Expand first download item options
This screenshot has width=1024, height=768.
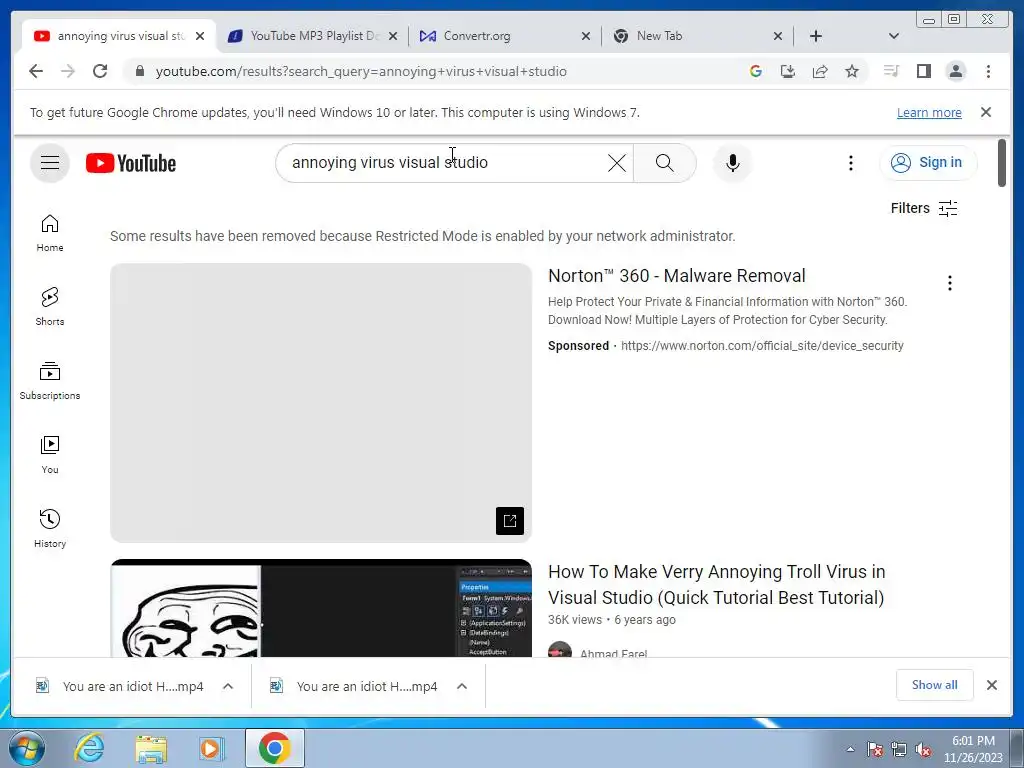pyautogui.click(x=228, y=686)
